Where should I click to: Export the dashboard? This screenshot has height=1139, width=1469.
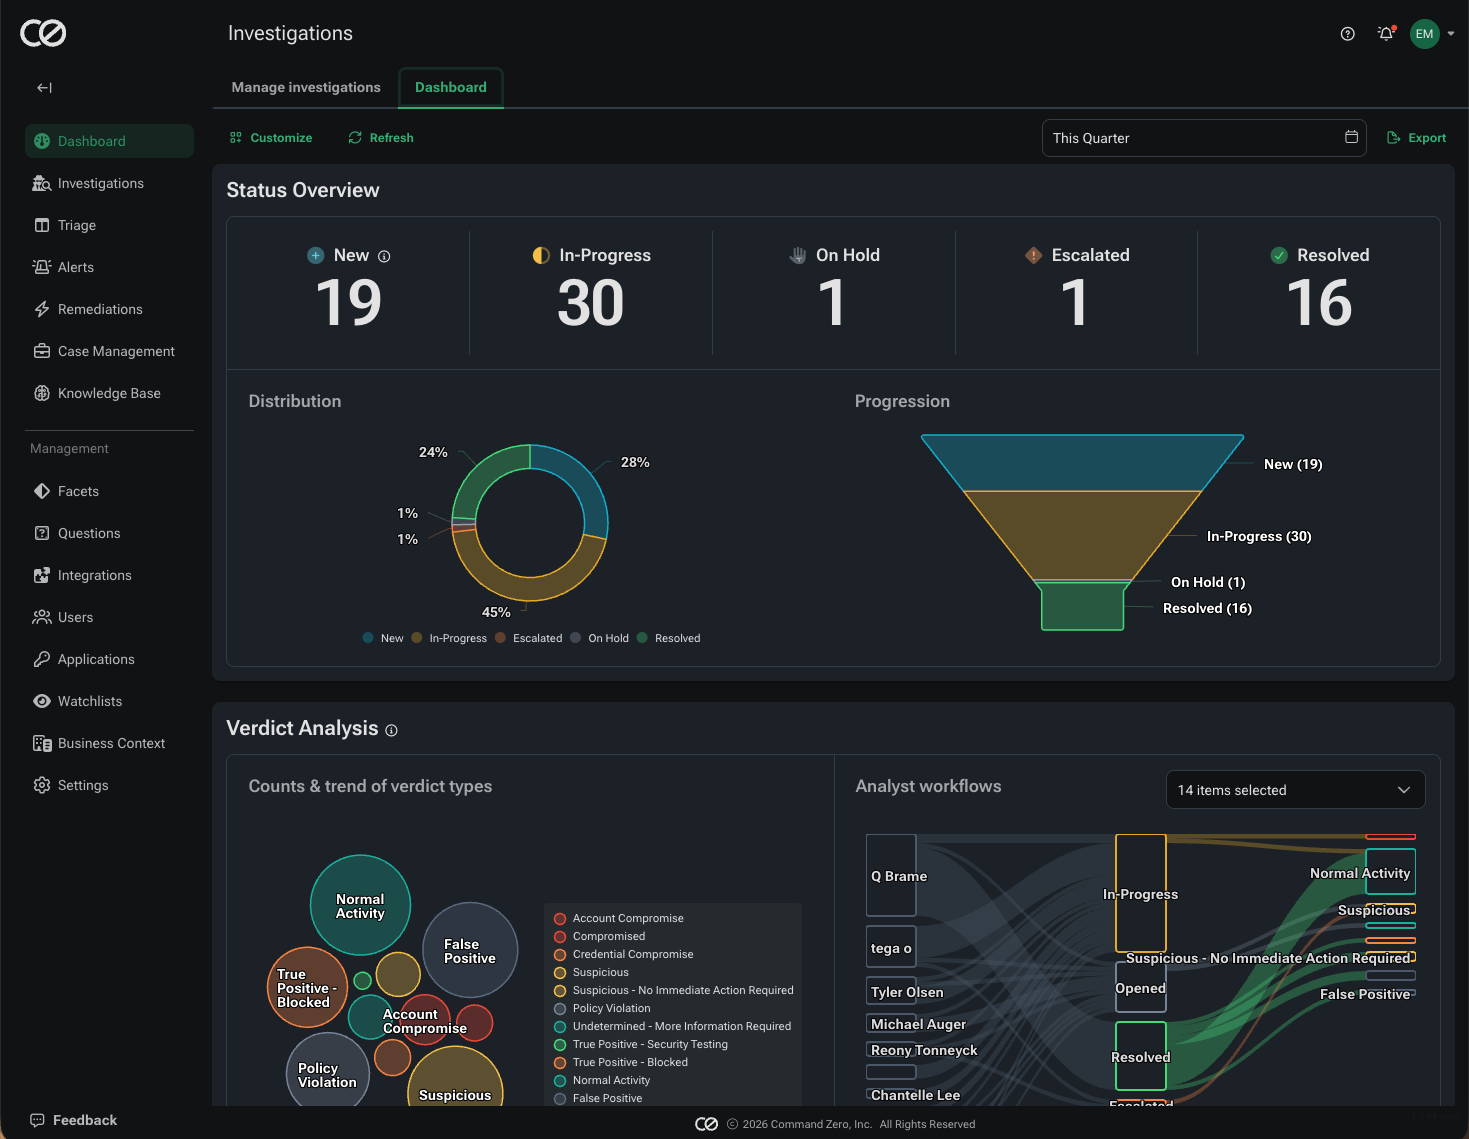[1416, 138]
